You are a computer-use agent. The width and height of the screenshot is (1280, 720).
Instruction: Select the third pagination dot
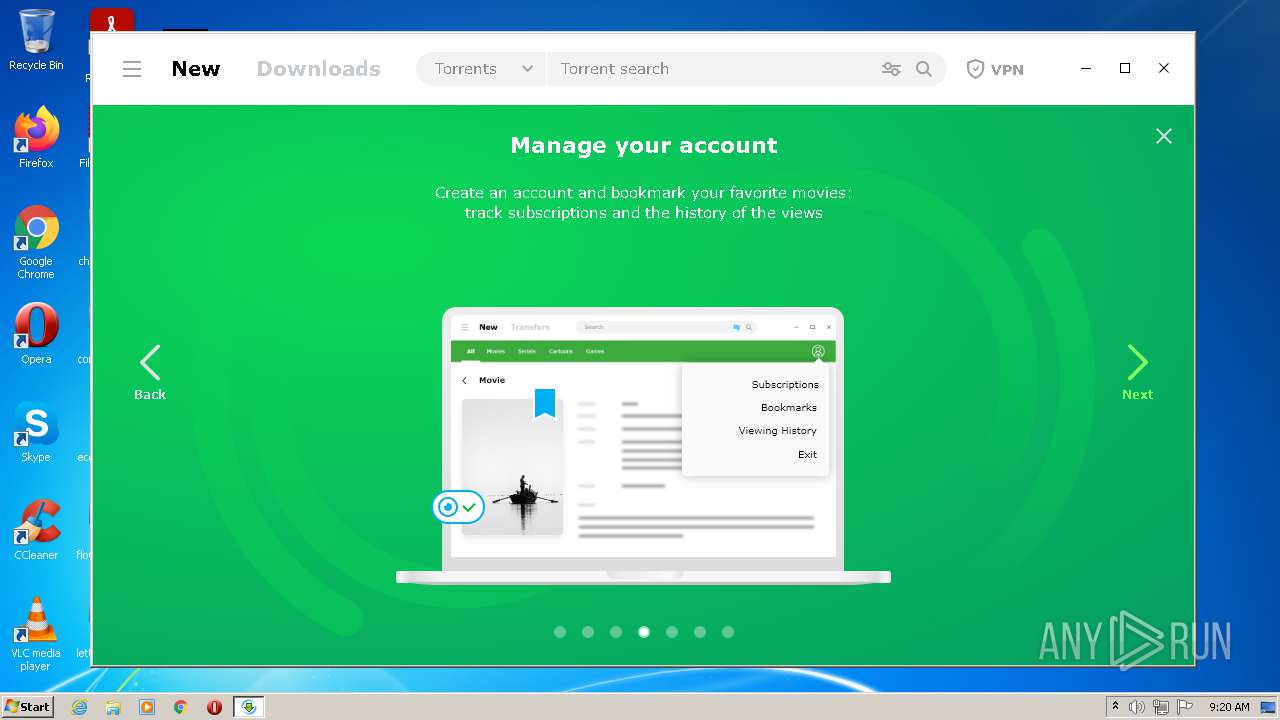(616, 632)
